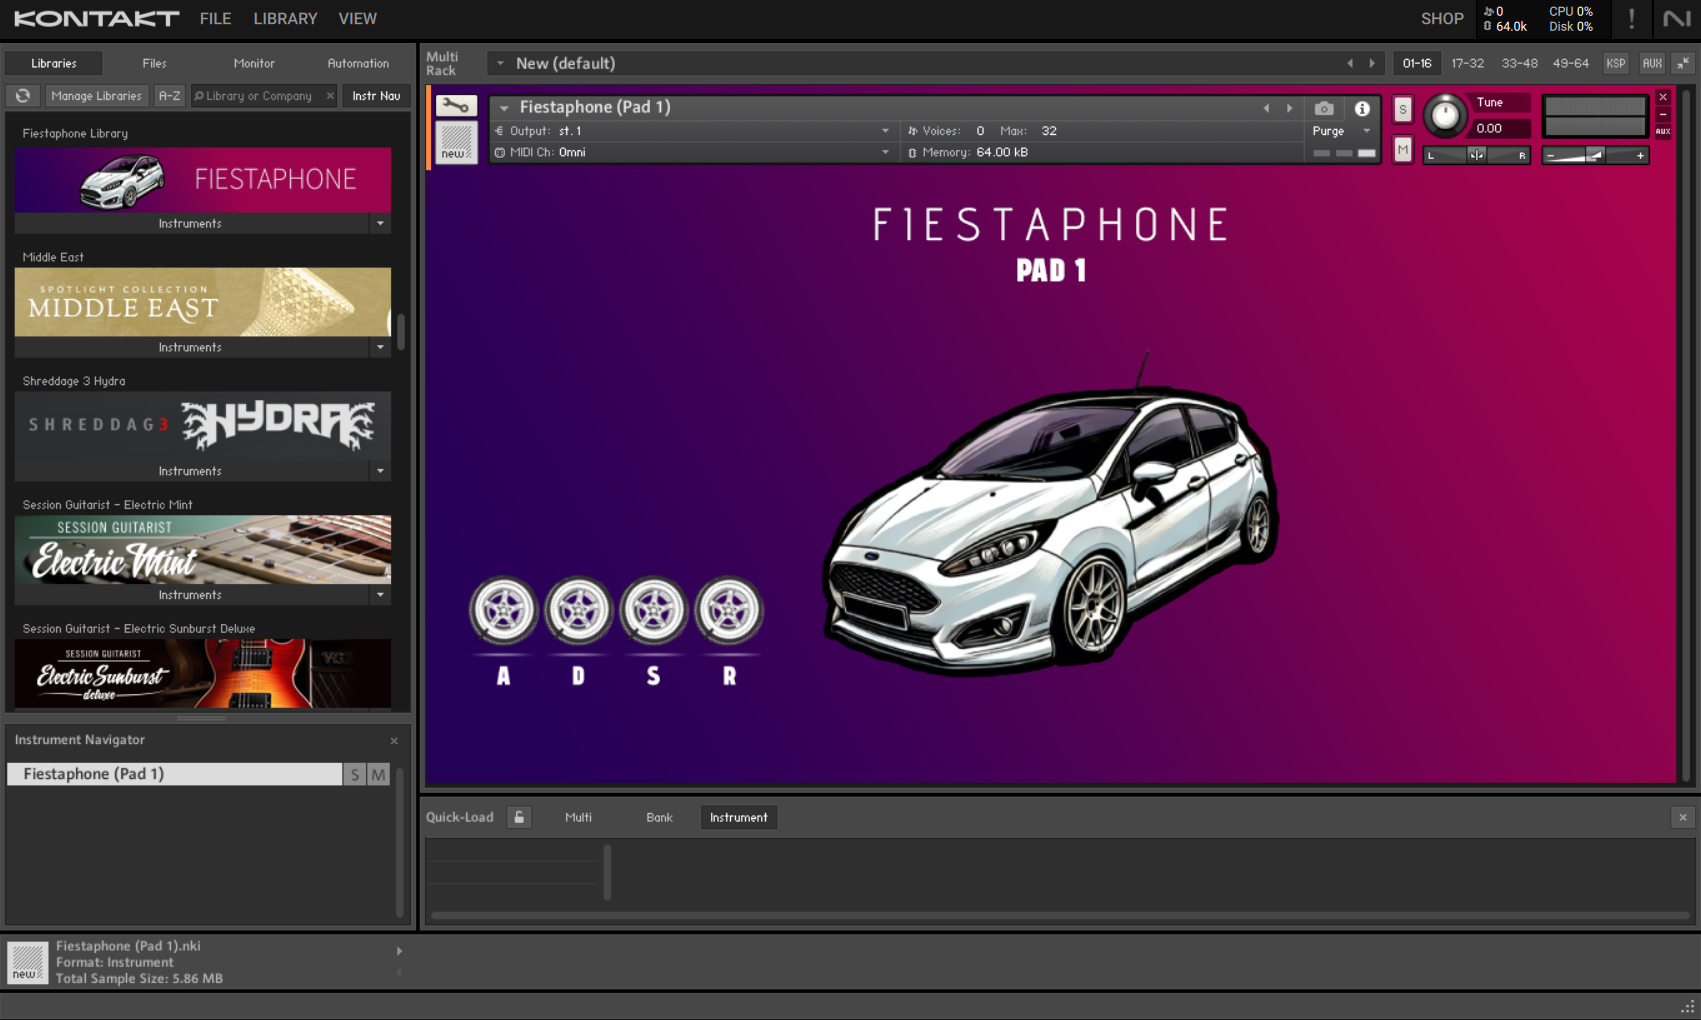The height and width of the screenshot is (1020, 1701).
Task: Go to next multi preset arrow
Action: point(1372,63)
